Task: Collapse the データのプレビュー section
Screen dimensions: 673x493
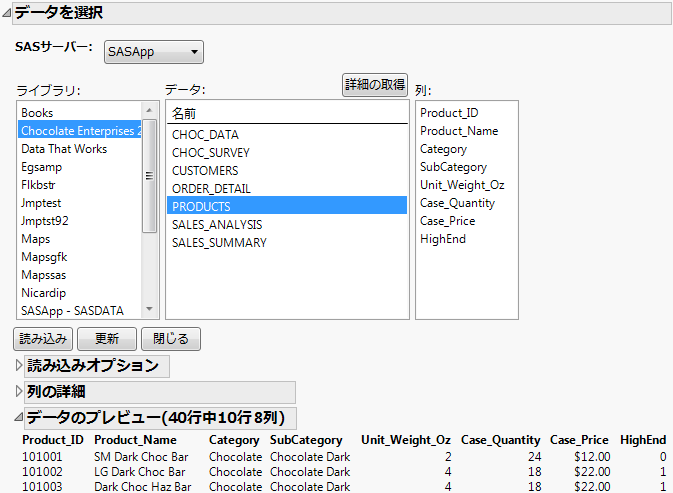Action: click(19, 418)
